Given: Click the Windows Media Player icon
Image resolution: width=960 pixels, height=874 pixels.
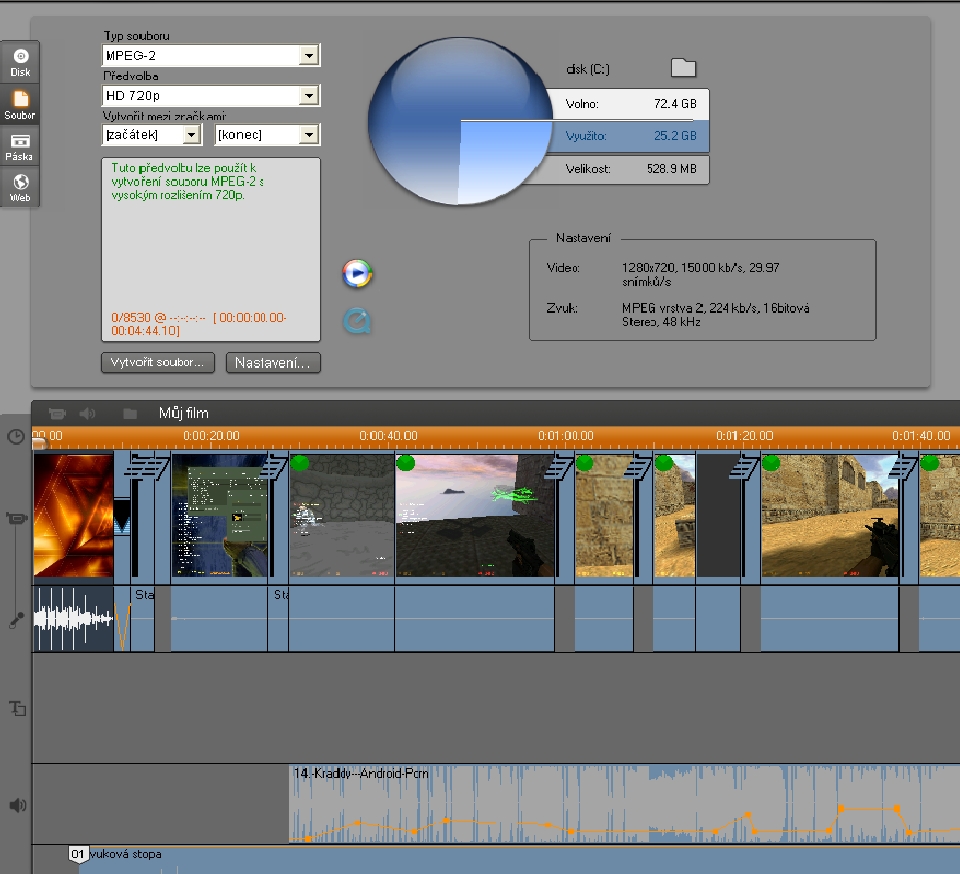Looking at the screenshot, I should tap(357, 273).
